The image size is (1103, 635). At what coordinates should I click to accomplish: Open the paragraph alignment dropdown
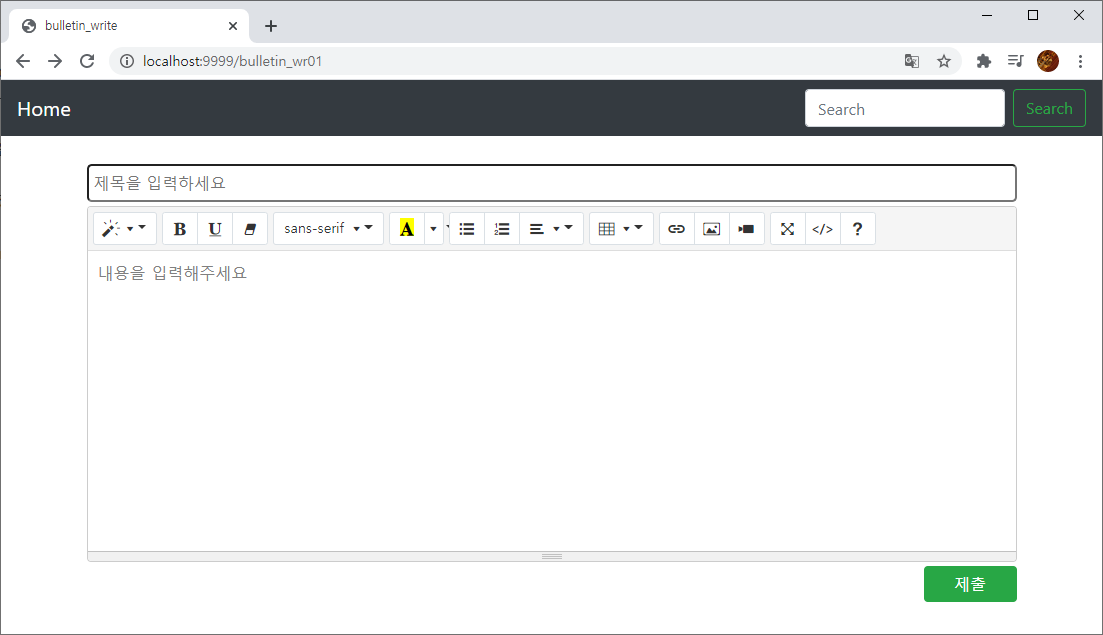click(551, 229)
